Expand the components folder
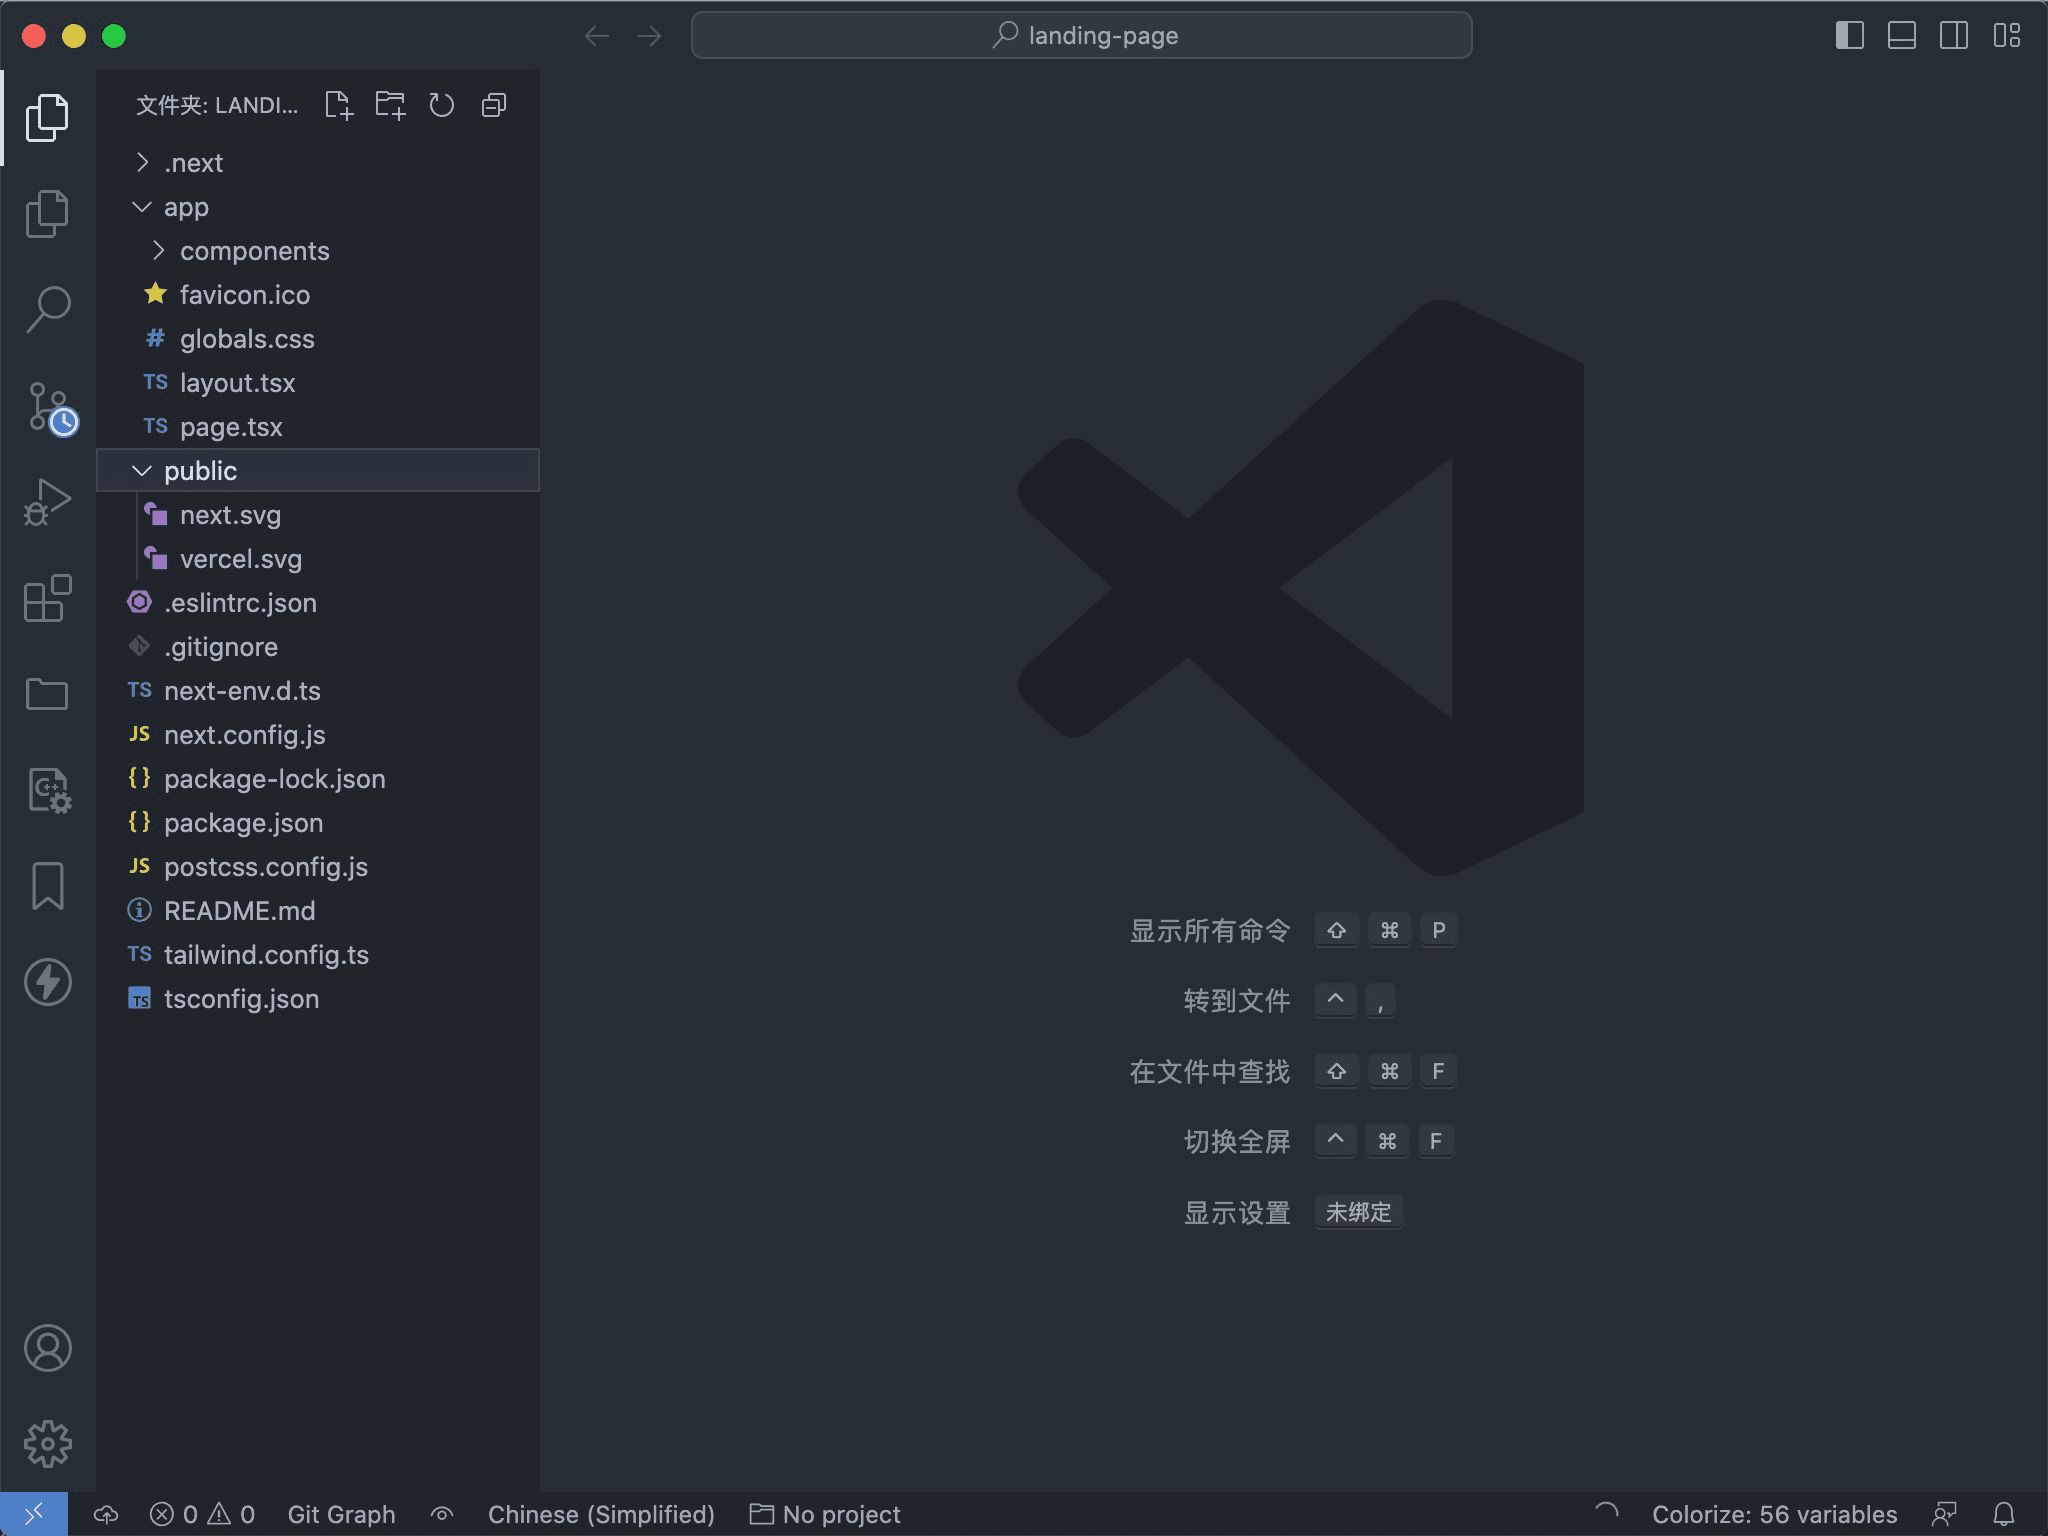Image resolution: width=2048 pixels, height=1536 pixels. tap(318, 251)
